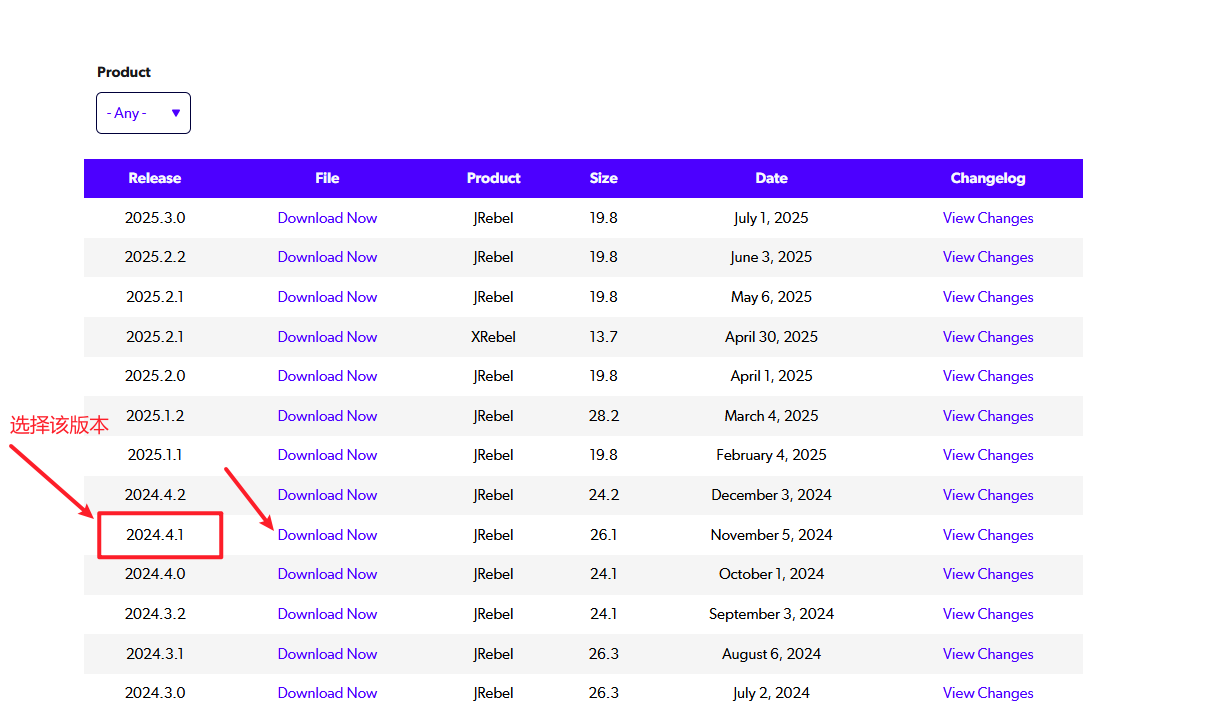View Changes for release 2024.4.0

988,574
